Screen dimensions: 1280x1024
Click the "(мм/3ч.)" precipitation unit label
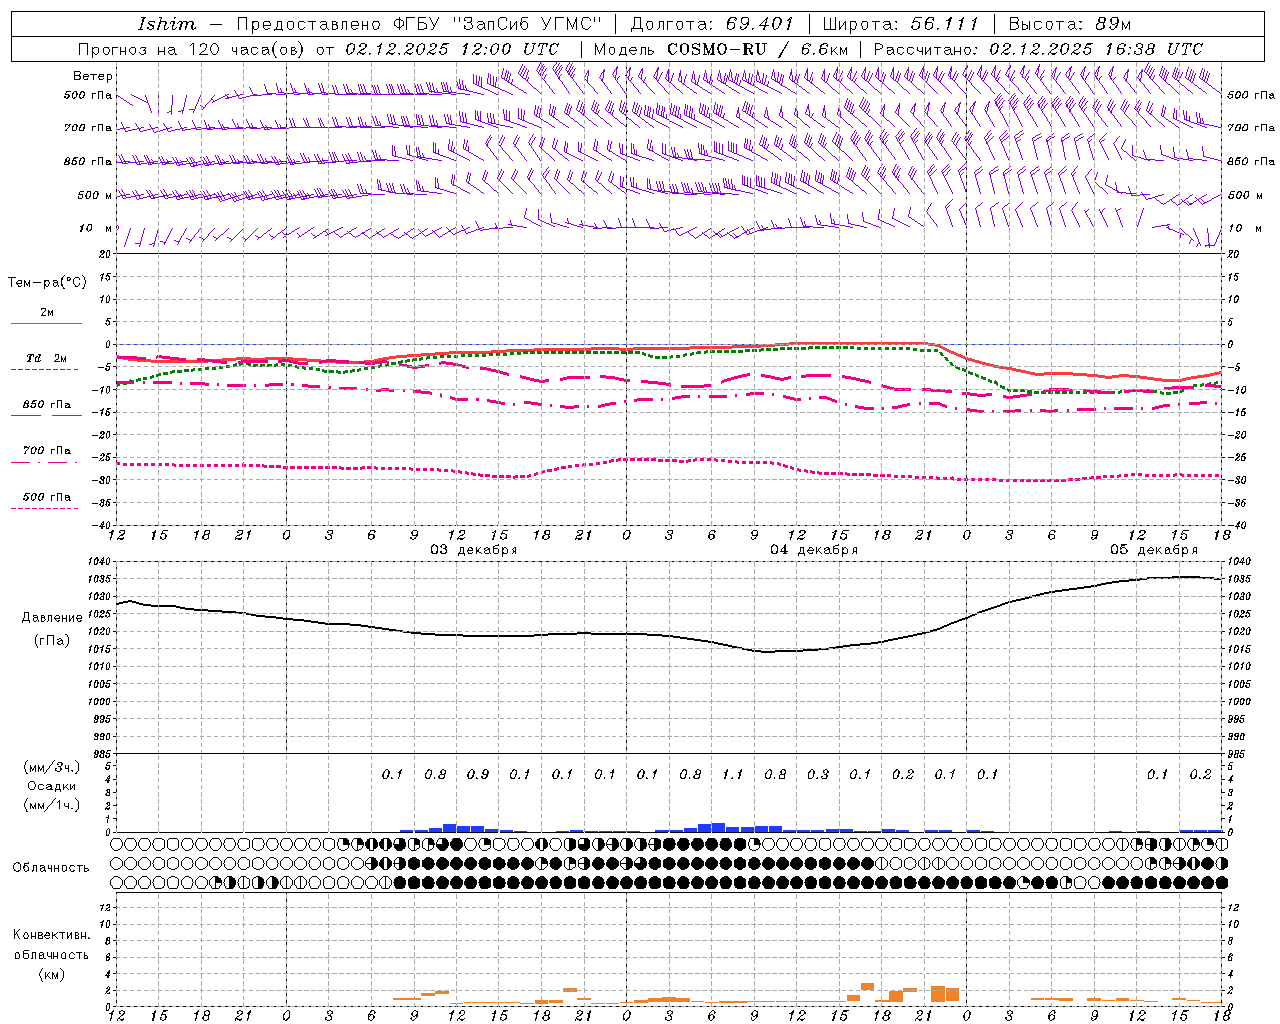tap(52, 767)
